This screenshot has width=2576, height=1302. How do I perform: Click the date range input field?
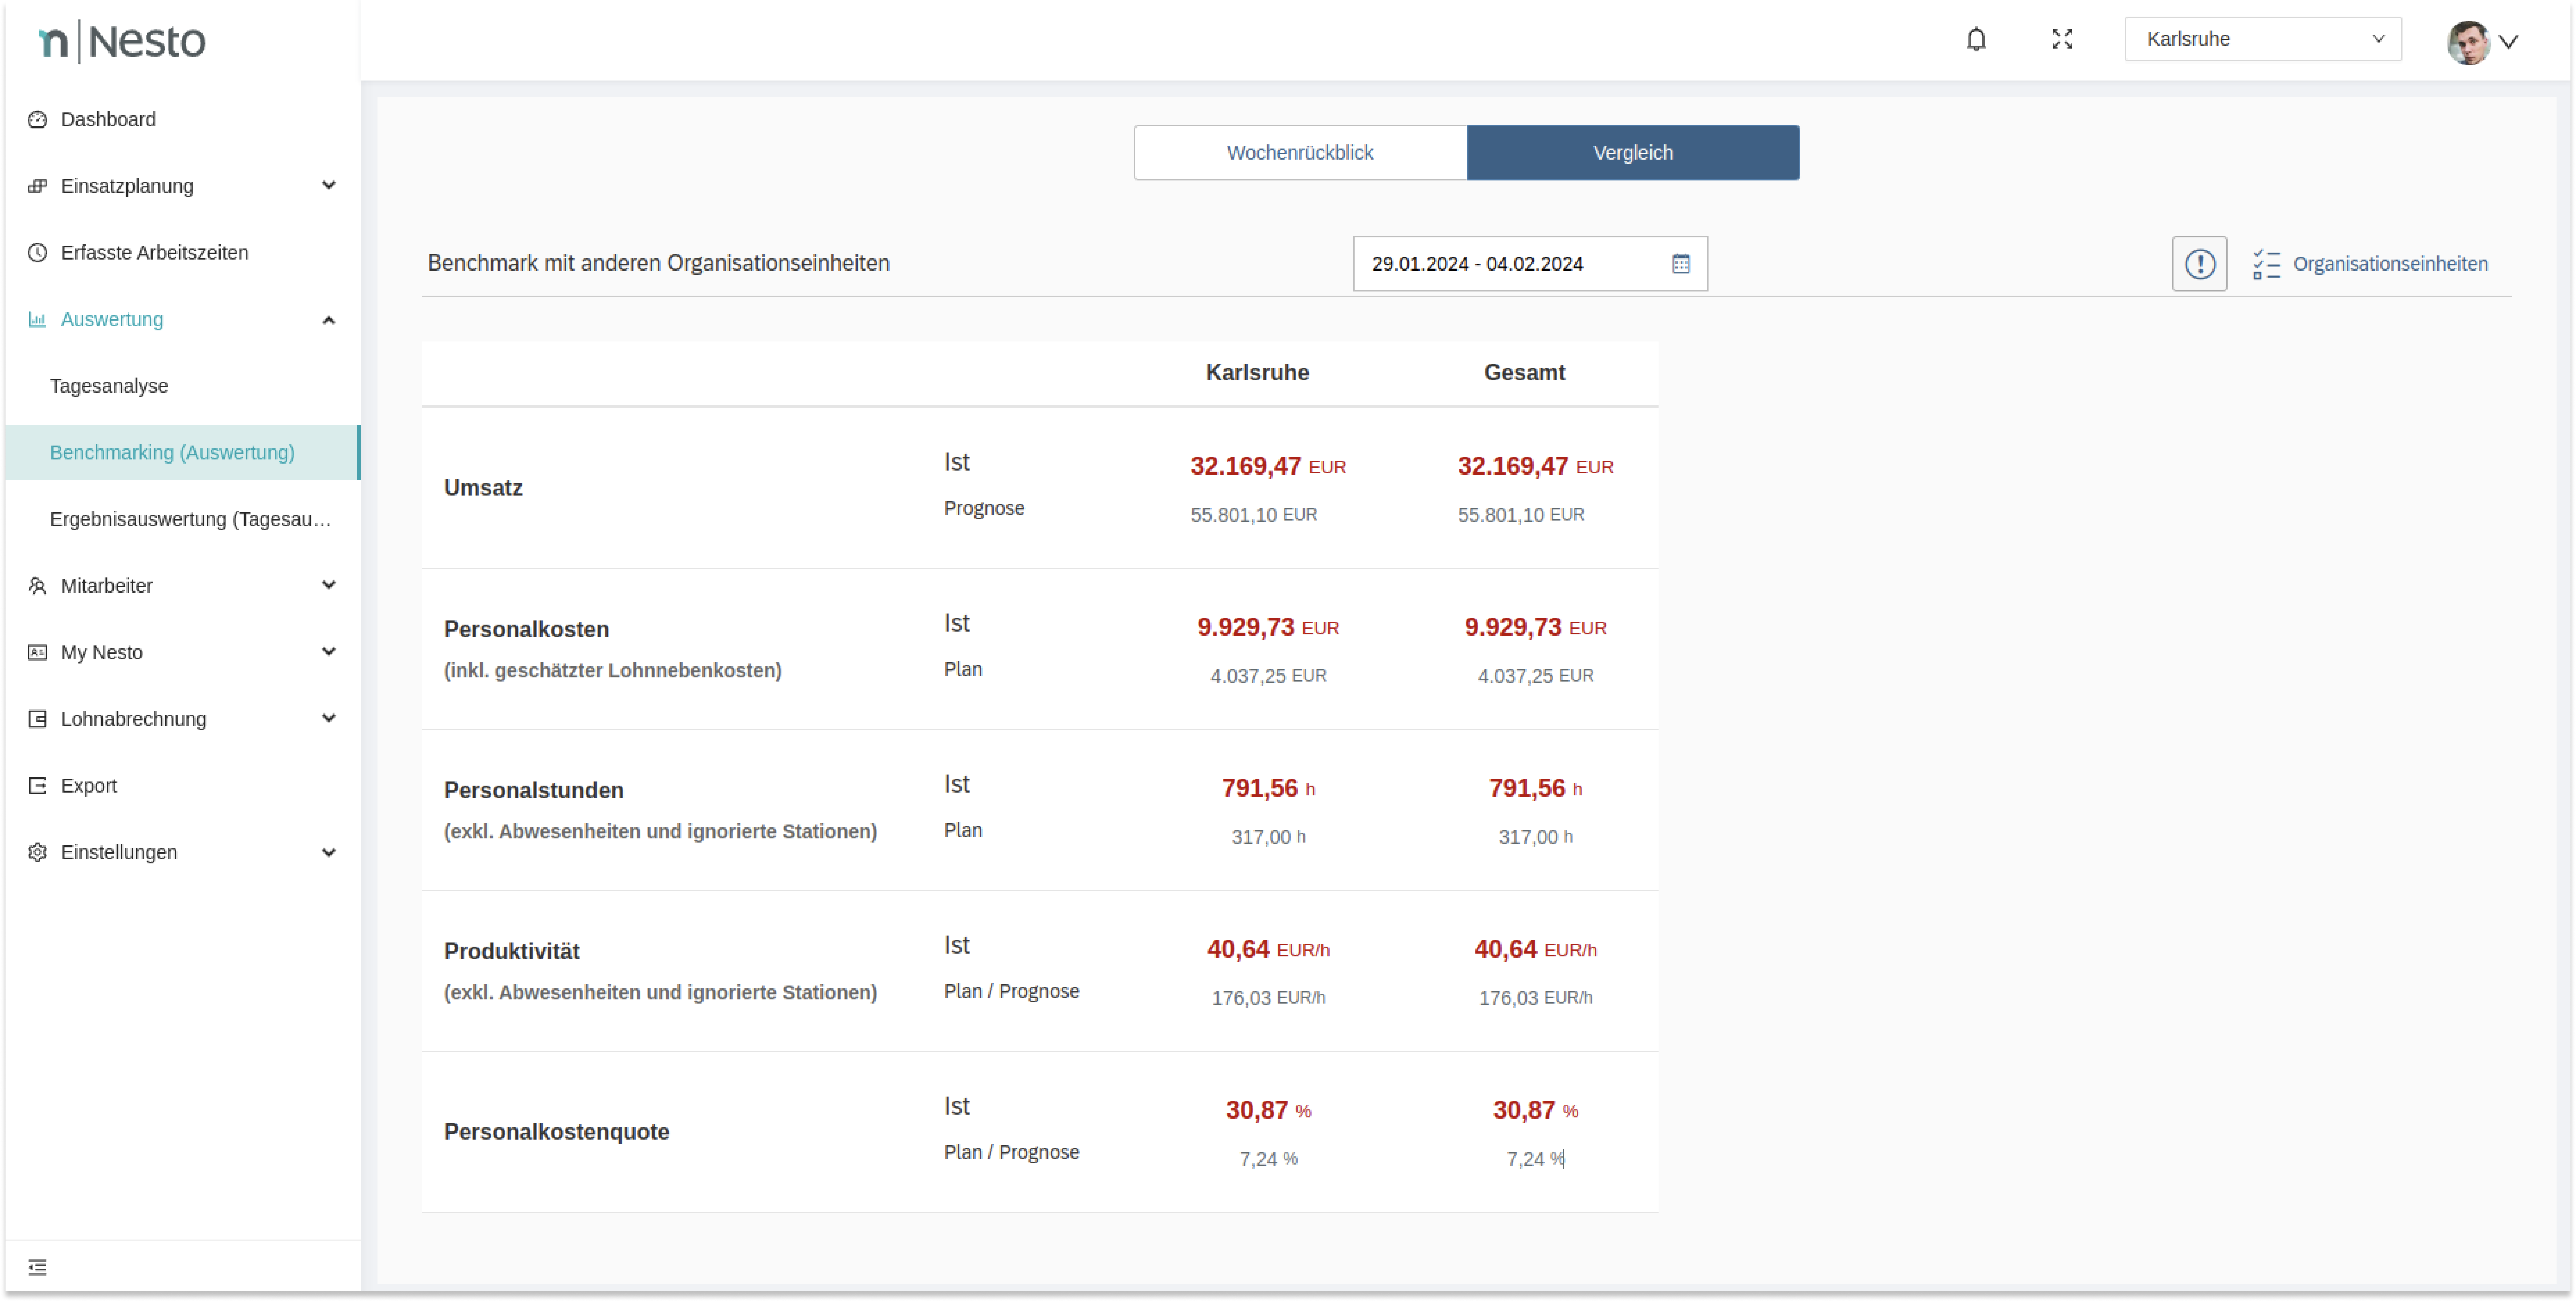coord(1500,263)
